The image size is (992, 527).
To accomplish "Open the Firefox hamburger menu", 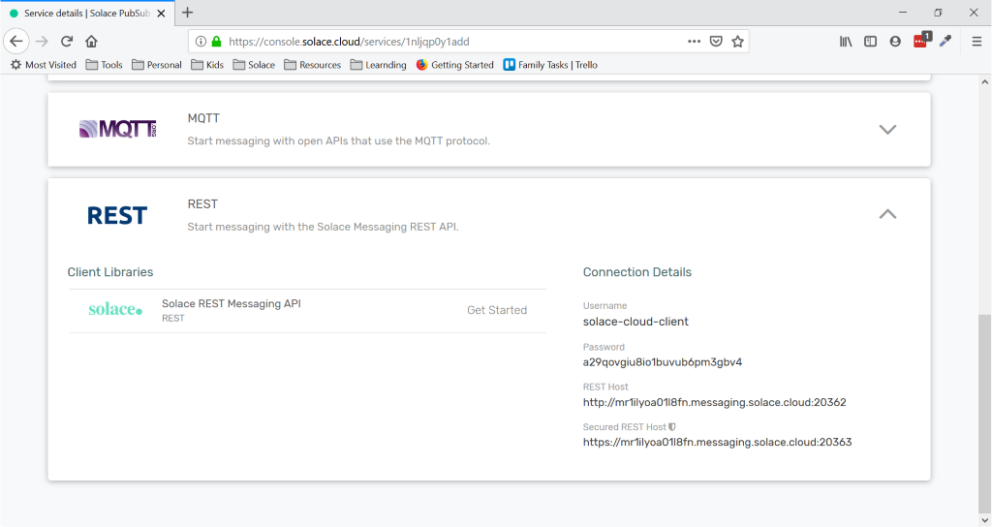I will pos(977,41).
